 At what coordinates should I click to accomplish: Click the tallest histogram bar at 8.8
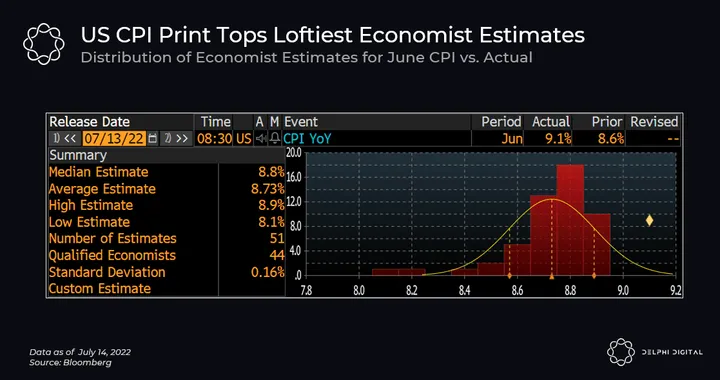[x=570, y=220]
